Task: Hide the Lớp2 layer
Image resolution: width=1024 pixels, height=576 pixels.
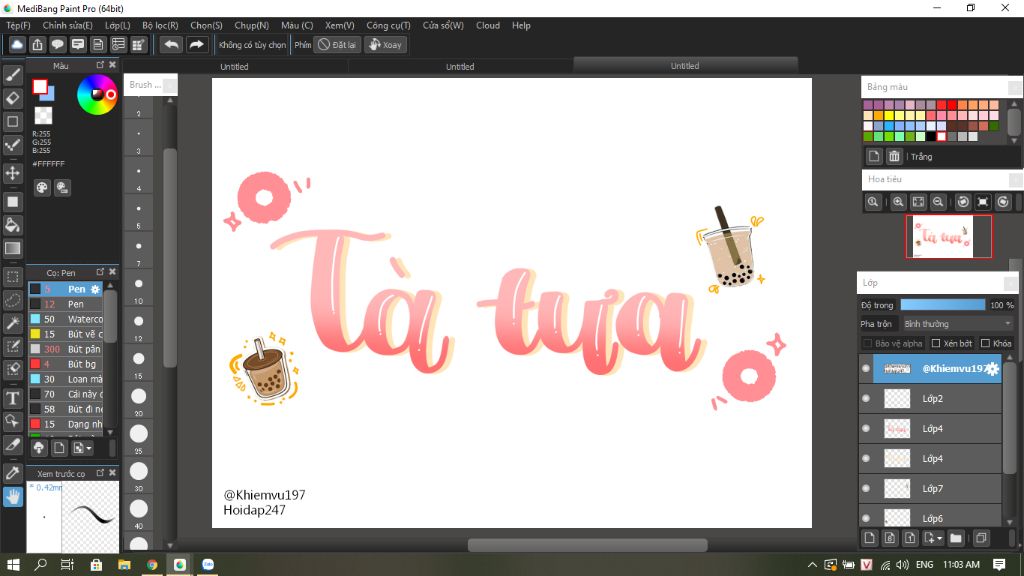Action: [866, 398]
